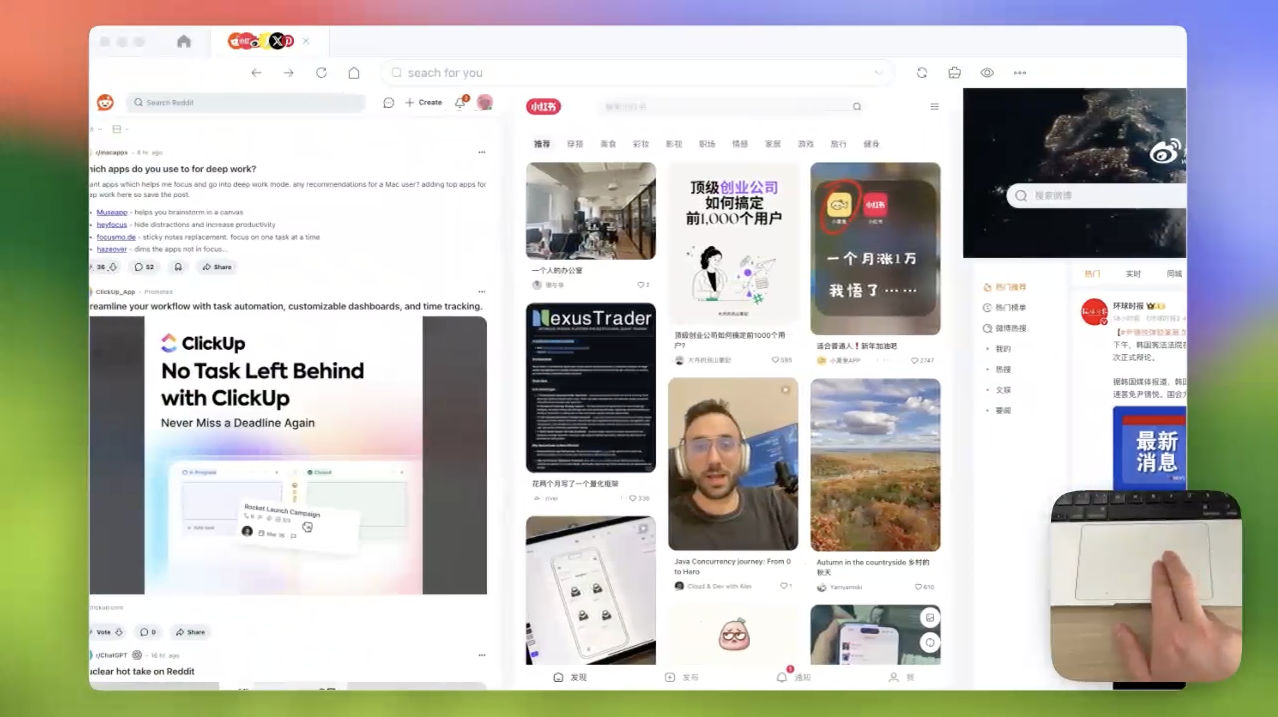Image resolution: width=1278 pixels, height=717 pixels.
Task: Open the heyfocus link
Action: (112, 225)
